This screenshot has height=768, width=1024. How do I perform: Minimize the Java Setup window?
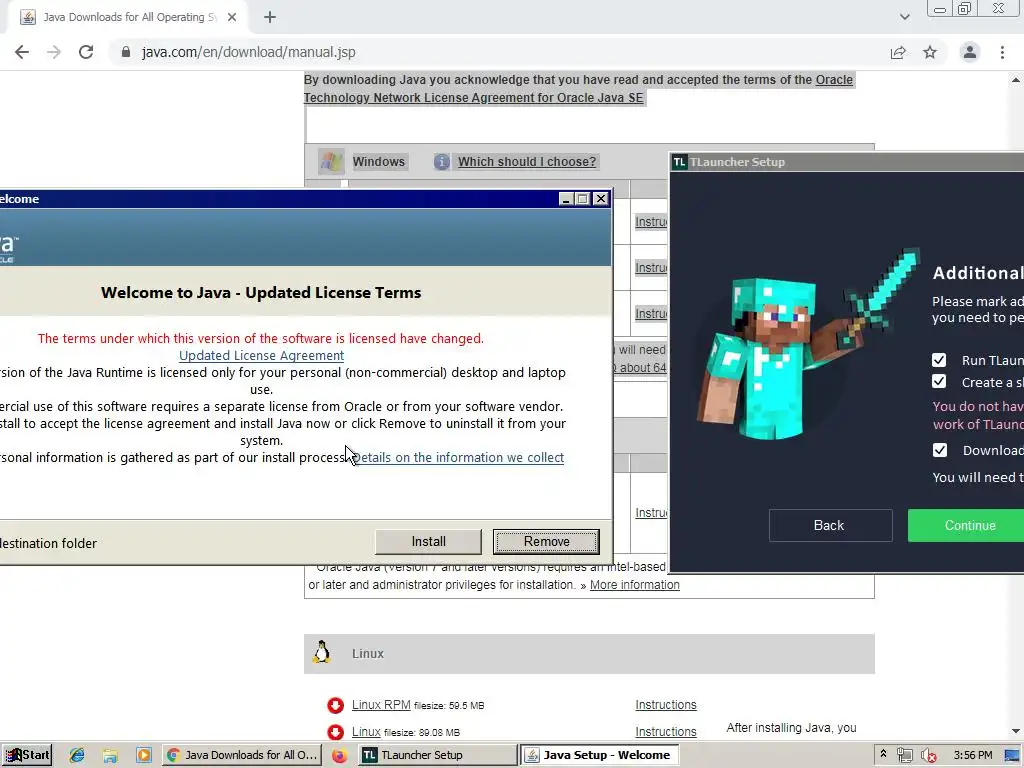[567, 199]
